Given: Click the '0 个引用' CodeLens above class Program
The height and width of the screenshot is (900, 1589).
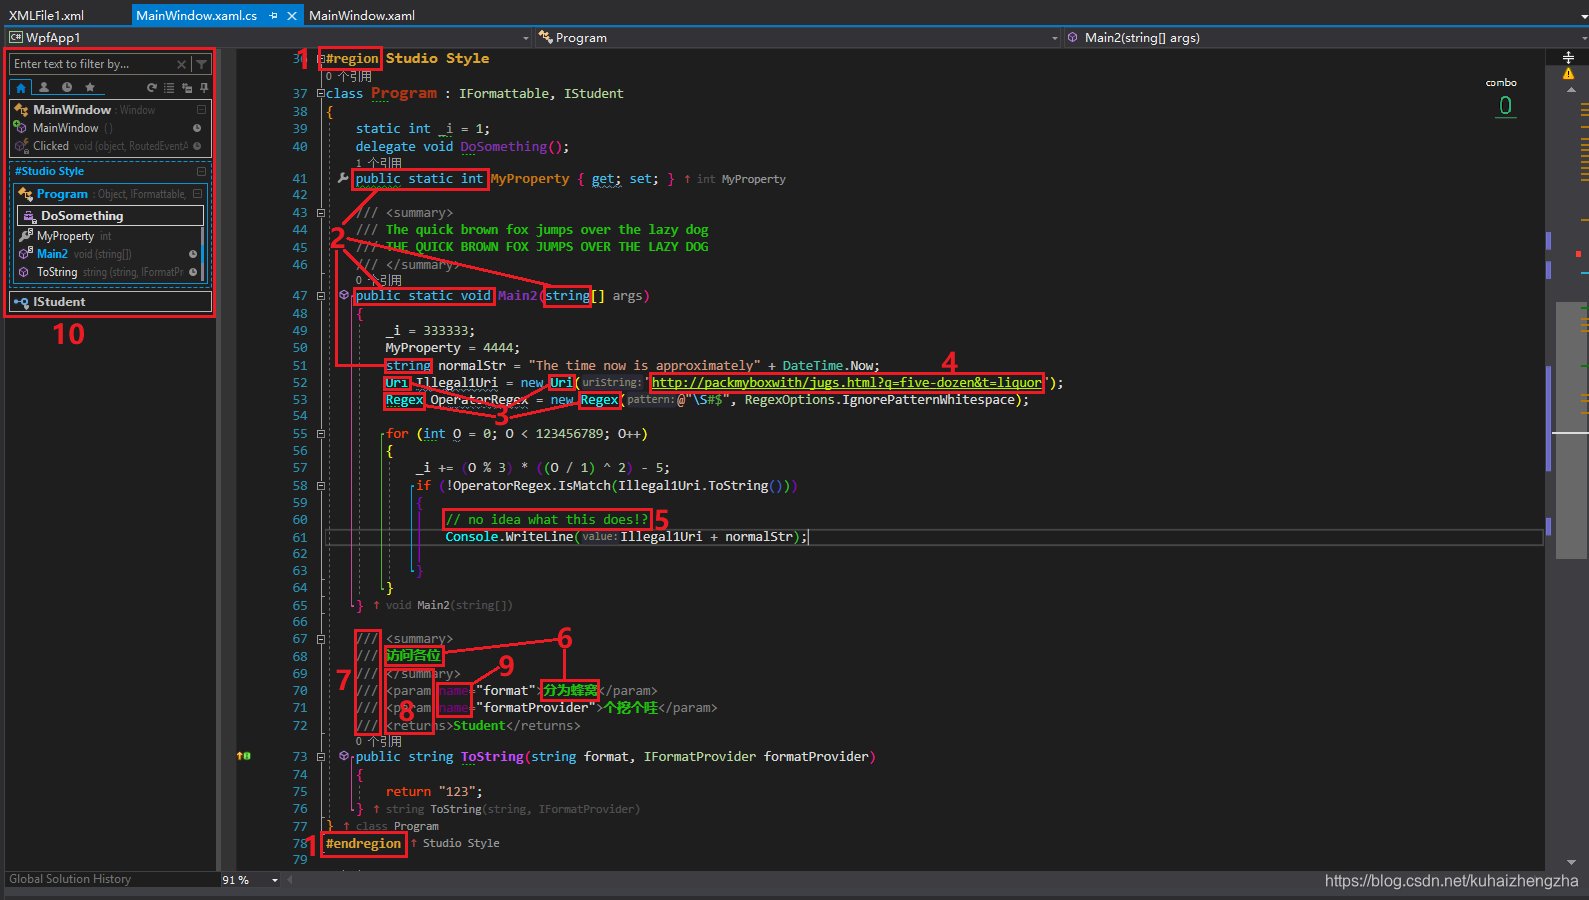Looking at the screenshot, I should [x=348, y=76].
